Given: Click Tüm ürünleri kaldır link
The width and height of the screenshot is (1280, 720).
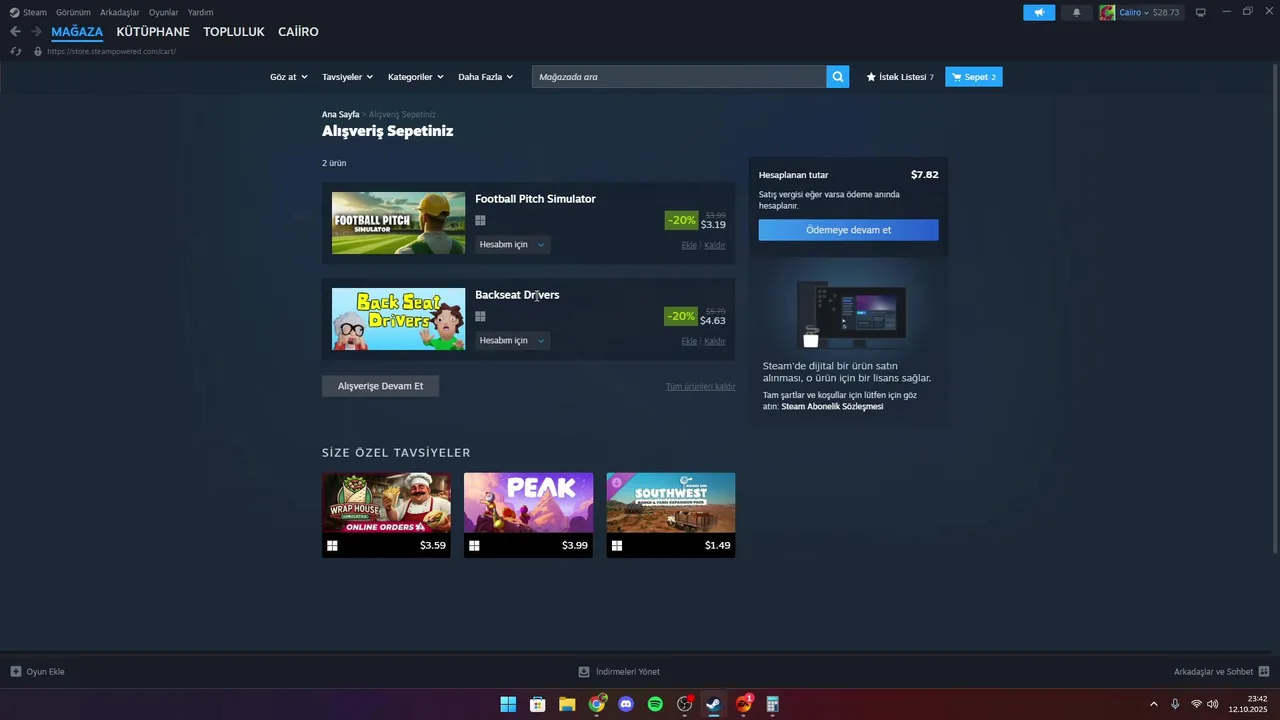Looking at the screenshot, I should click(700, 386).
